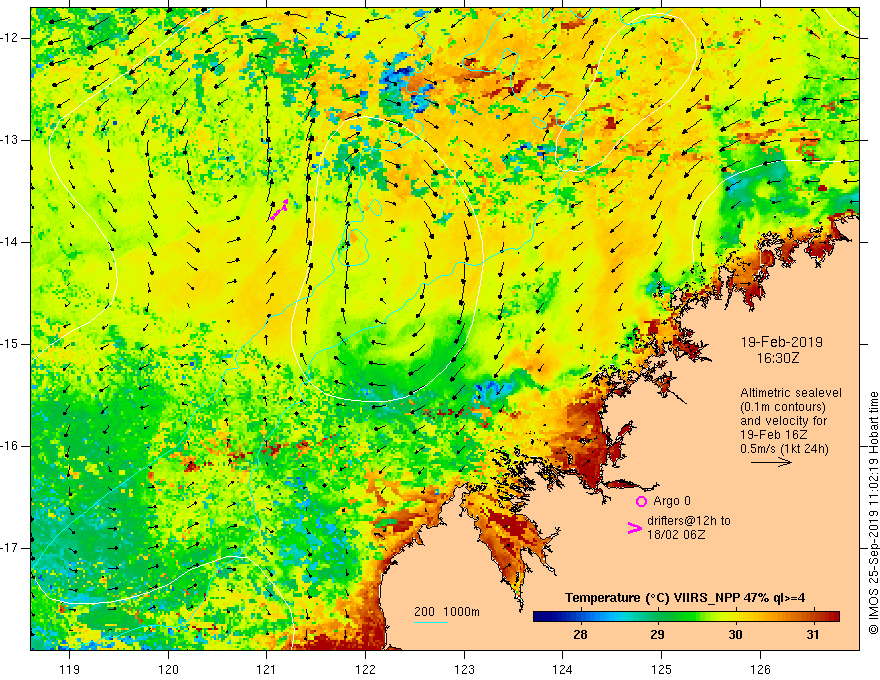Screen dimensions: 880x680
Task: Click the longitude axis label 121
Action: [267, 669]
